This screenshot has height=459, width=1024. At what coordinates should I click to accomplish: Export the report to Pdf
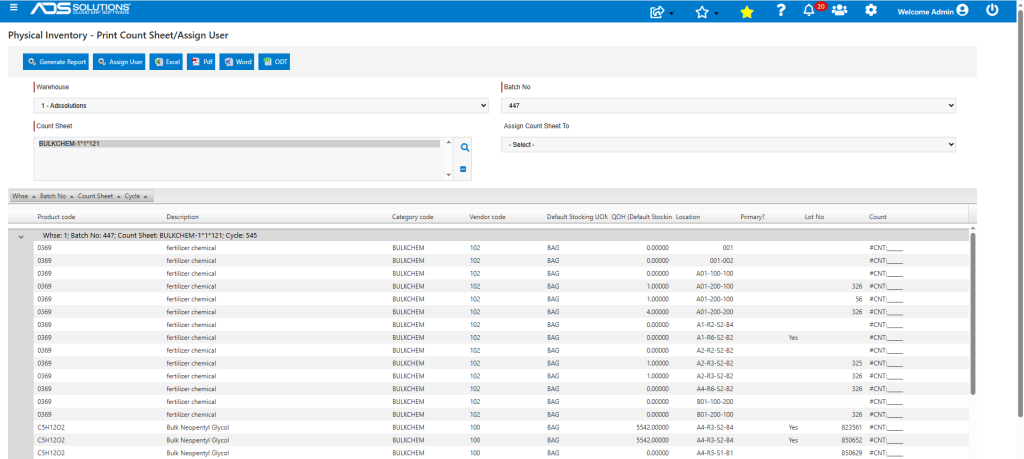click(x=201, y=62)
